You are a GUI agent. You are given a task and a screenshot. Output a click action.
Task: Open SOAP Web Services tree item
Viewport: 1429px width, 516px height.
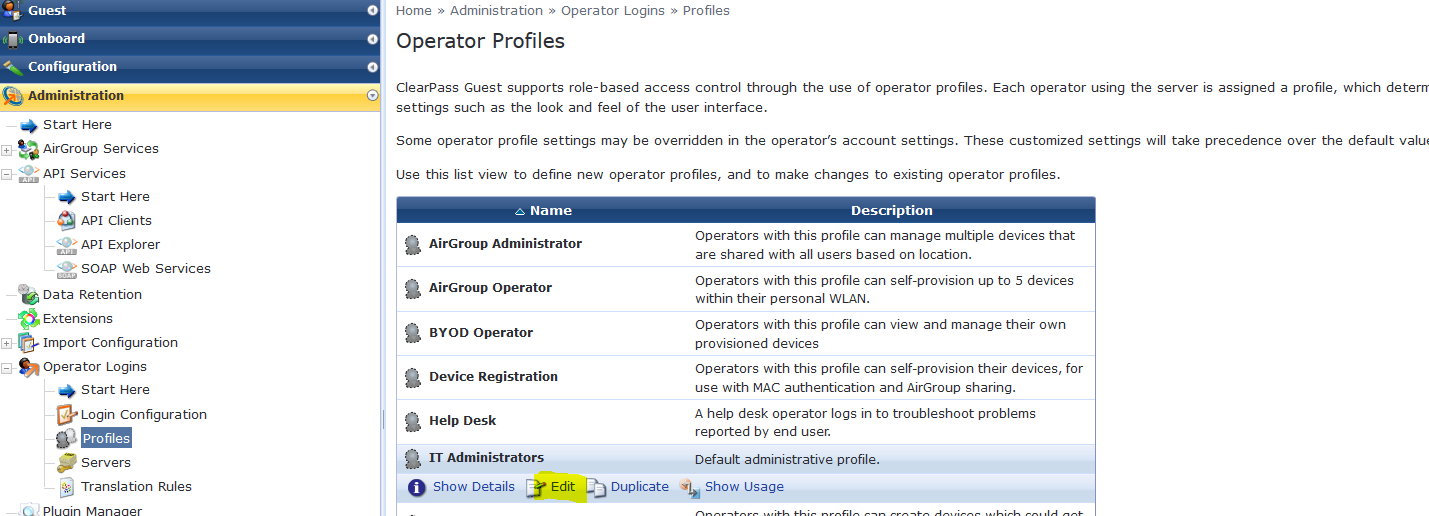[x=146, y=269]
